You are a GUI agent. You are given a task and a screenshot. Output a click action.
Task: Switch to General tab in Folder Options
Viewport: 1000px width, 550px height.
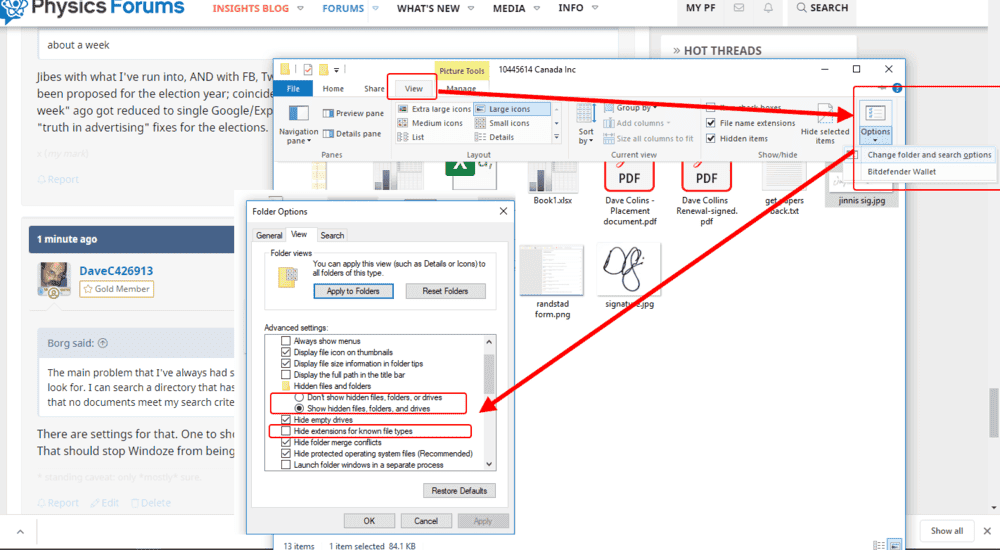point(269,235)
